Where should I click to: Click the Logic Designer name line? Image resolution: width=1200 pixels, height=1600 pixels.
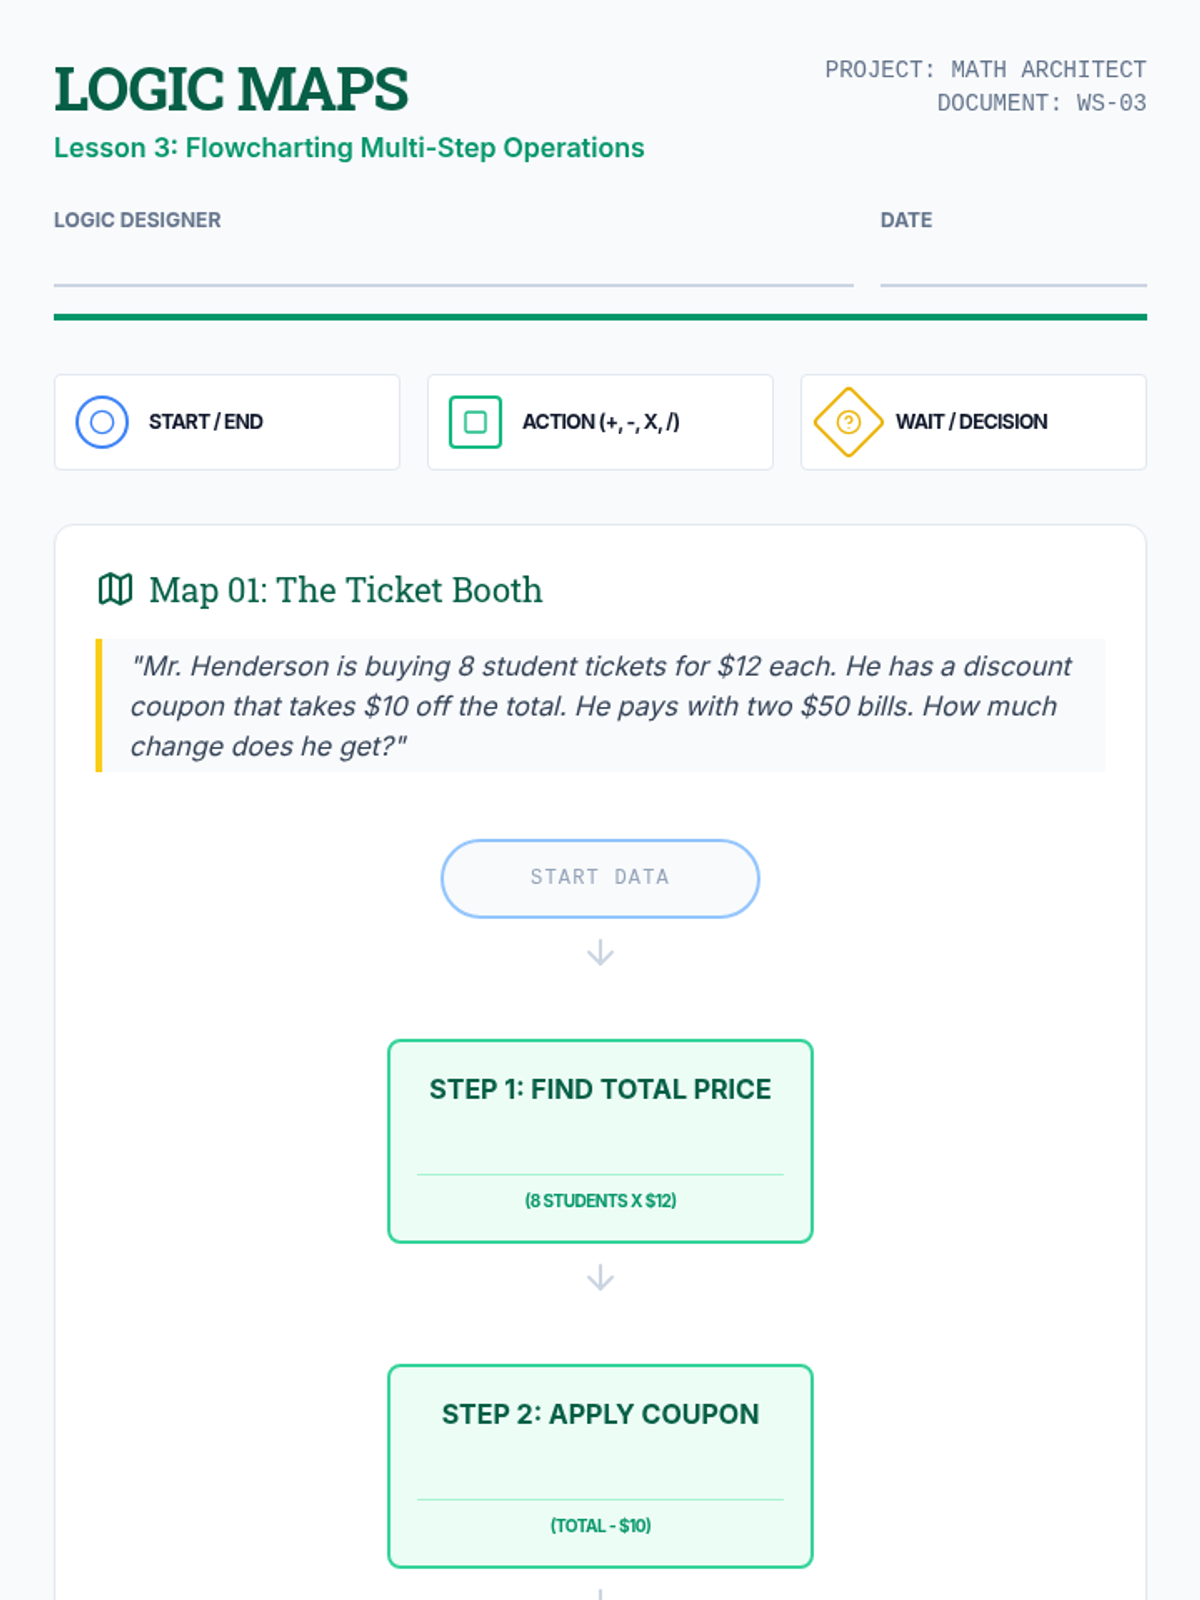[x=453, y=268]
